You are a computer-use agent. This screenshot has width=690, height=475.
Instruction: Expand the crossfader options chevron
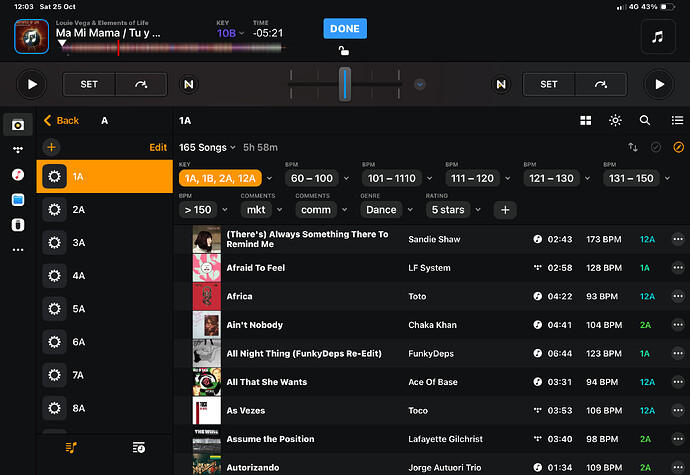click(x=419, y=84)
